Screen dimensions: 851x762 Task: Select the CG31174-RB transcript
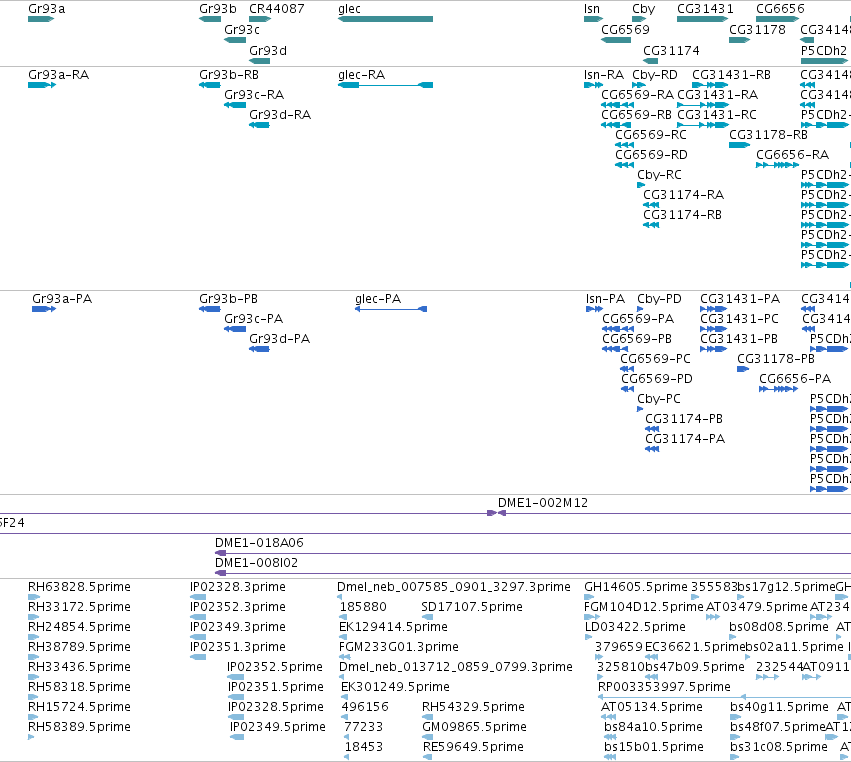(682, 215)
